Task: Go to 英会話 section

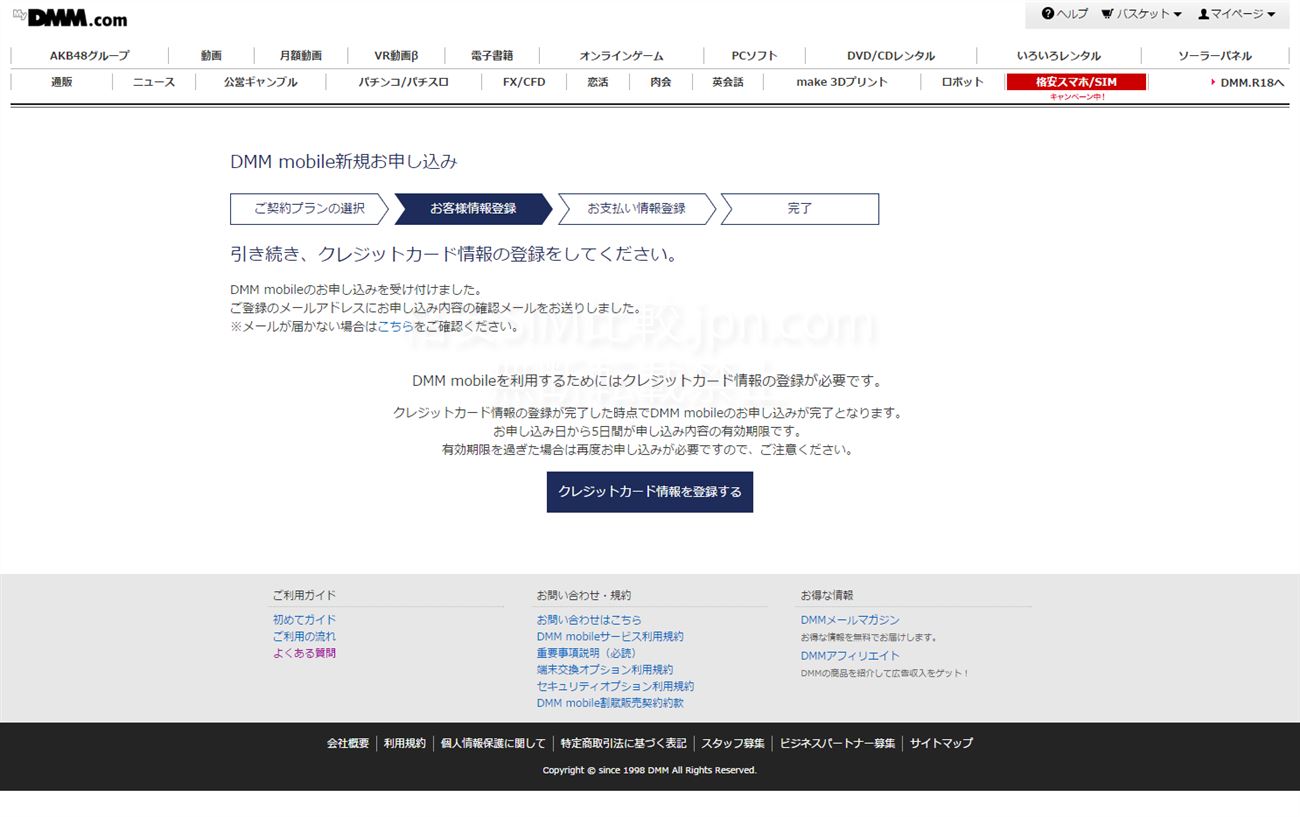Action: (728, 82)
